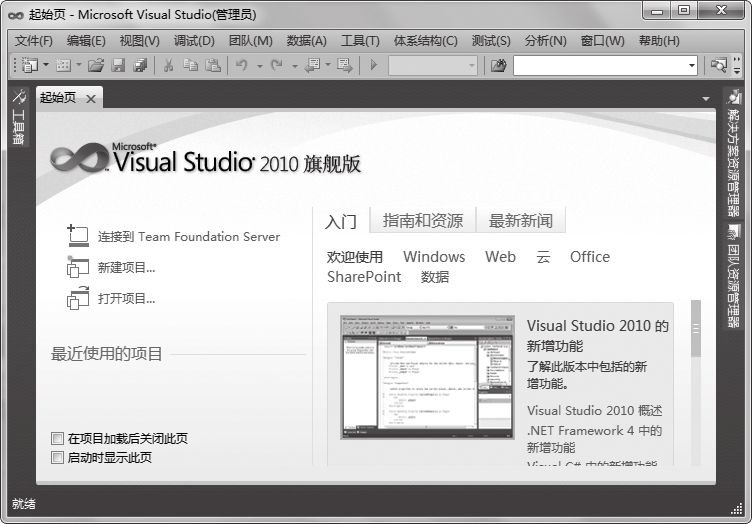Select the 入门 tab
The height and width of the screenshot is (524, 752).
[341, 221]
